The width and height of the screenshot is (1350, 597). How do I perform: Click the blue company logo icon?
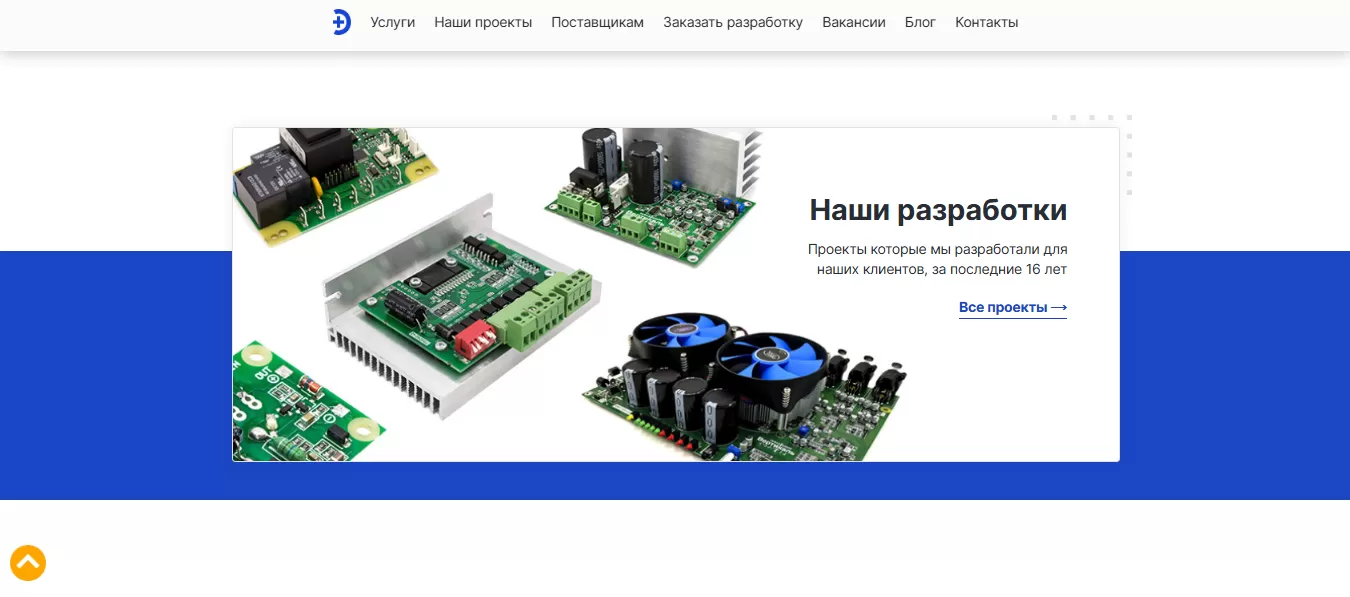[x=342, y=22]
